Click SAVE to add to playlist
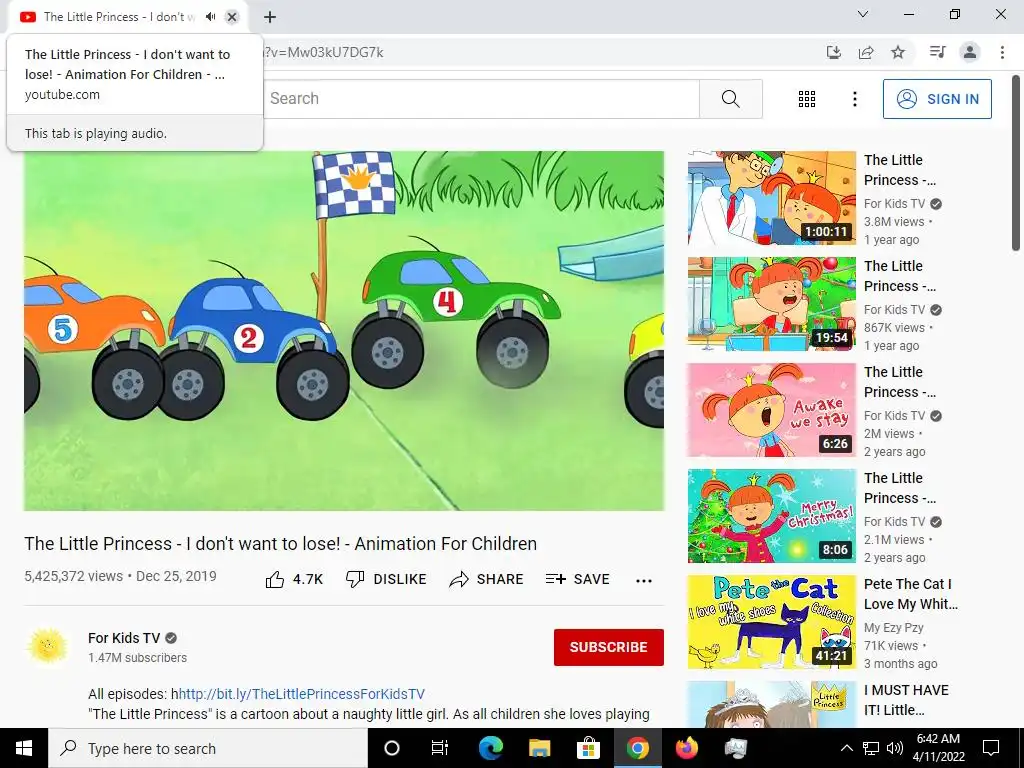This screenshot has height=768, width=1024. [x=578, y=579]
